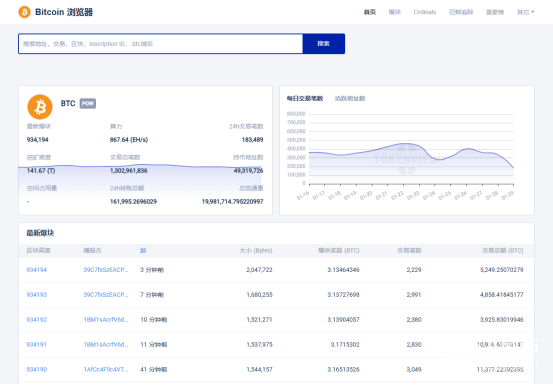Viewport: 553px width, 385px height.
Task: Click the blue 搜索 search button
Action: pos(324,44)
